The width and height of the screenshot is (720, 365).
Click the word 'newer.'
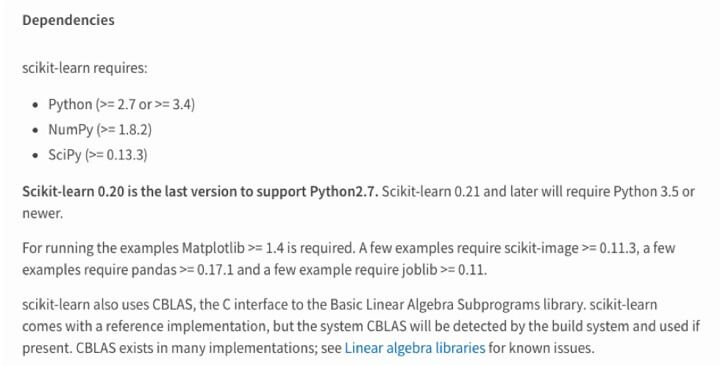[x=42, y=213]
